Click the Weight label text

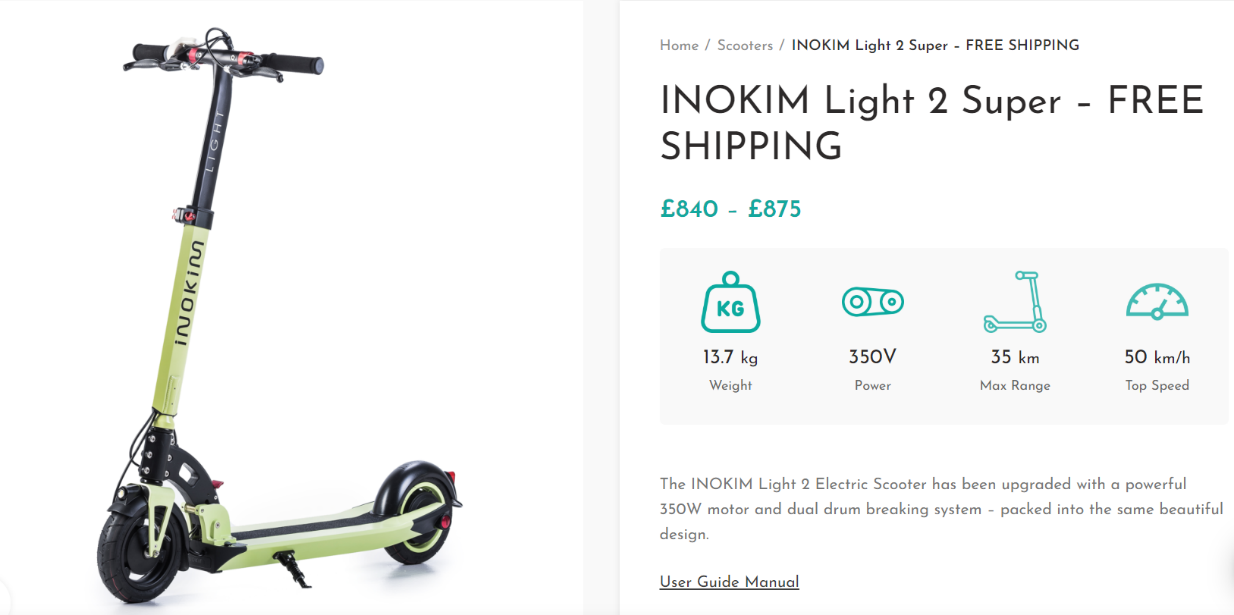click(730, 385)
